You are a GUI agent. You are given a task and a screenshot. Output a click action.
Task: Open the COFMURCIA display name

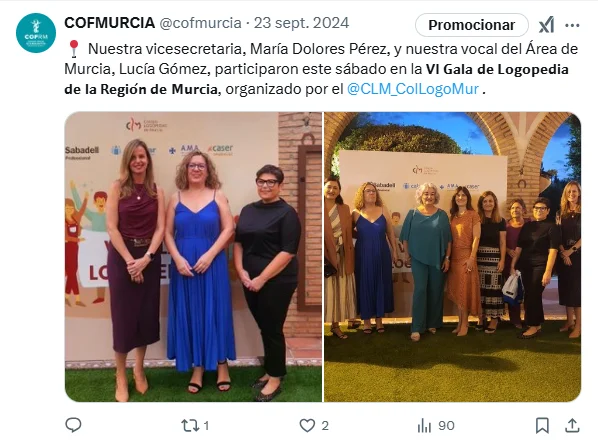coord(109,23)
